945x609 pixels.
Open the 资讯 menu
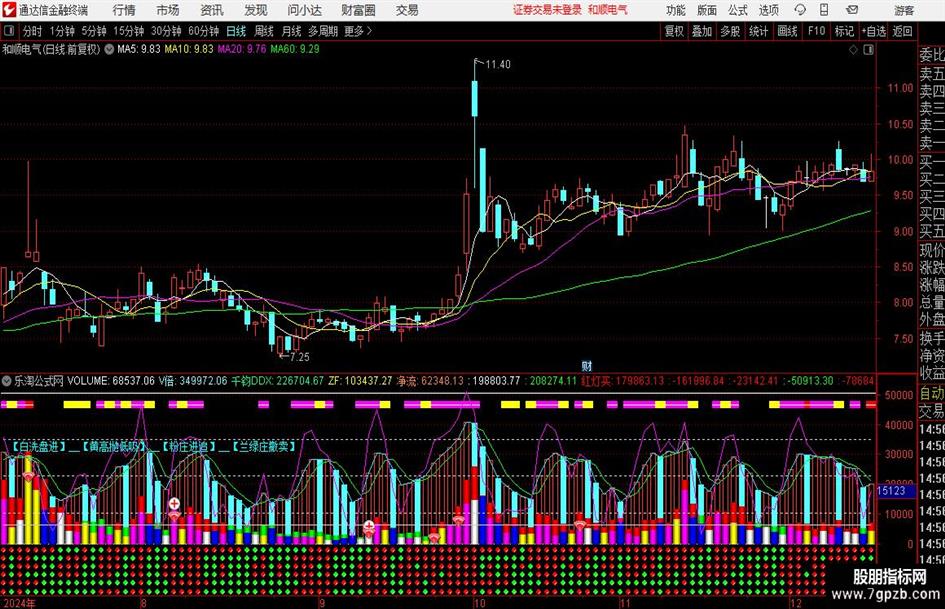tap(212, 10)
